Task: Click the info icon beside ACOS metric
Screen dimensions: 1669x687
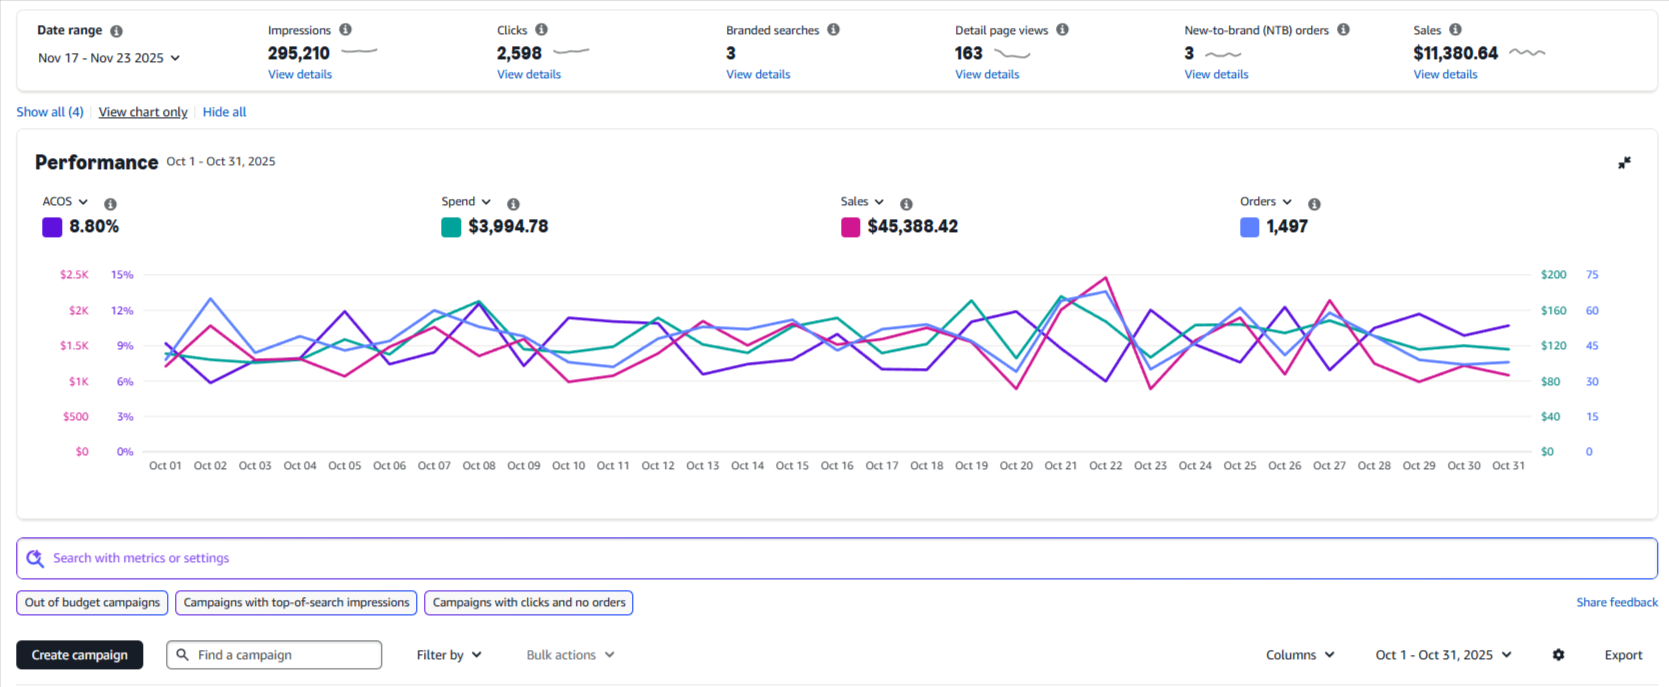Action: 110,204
